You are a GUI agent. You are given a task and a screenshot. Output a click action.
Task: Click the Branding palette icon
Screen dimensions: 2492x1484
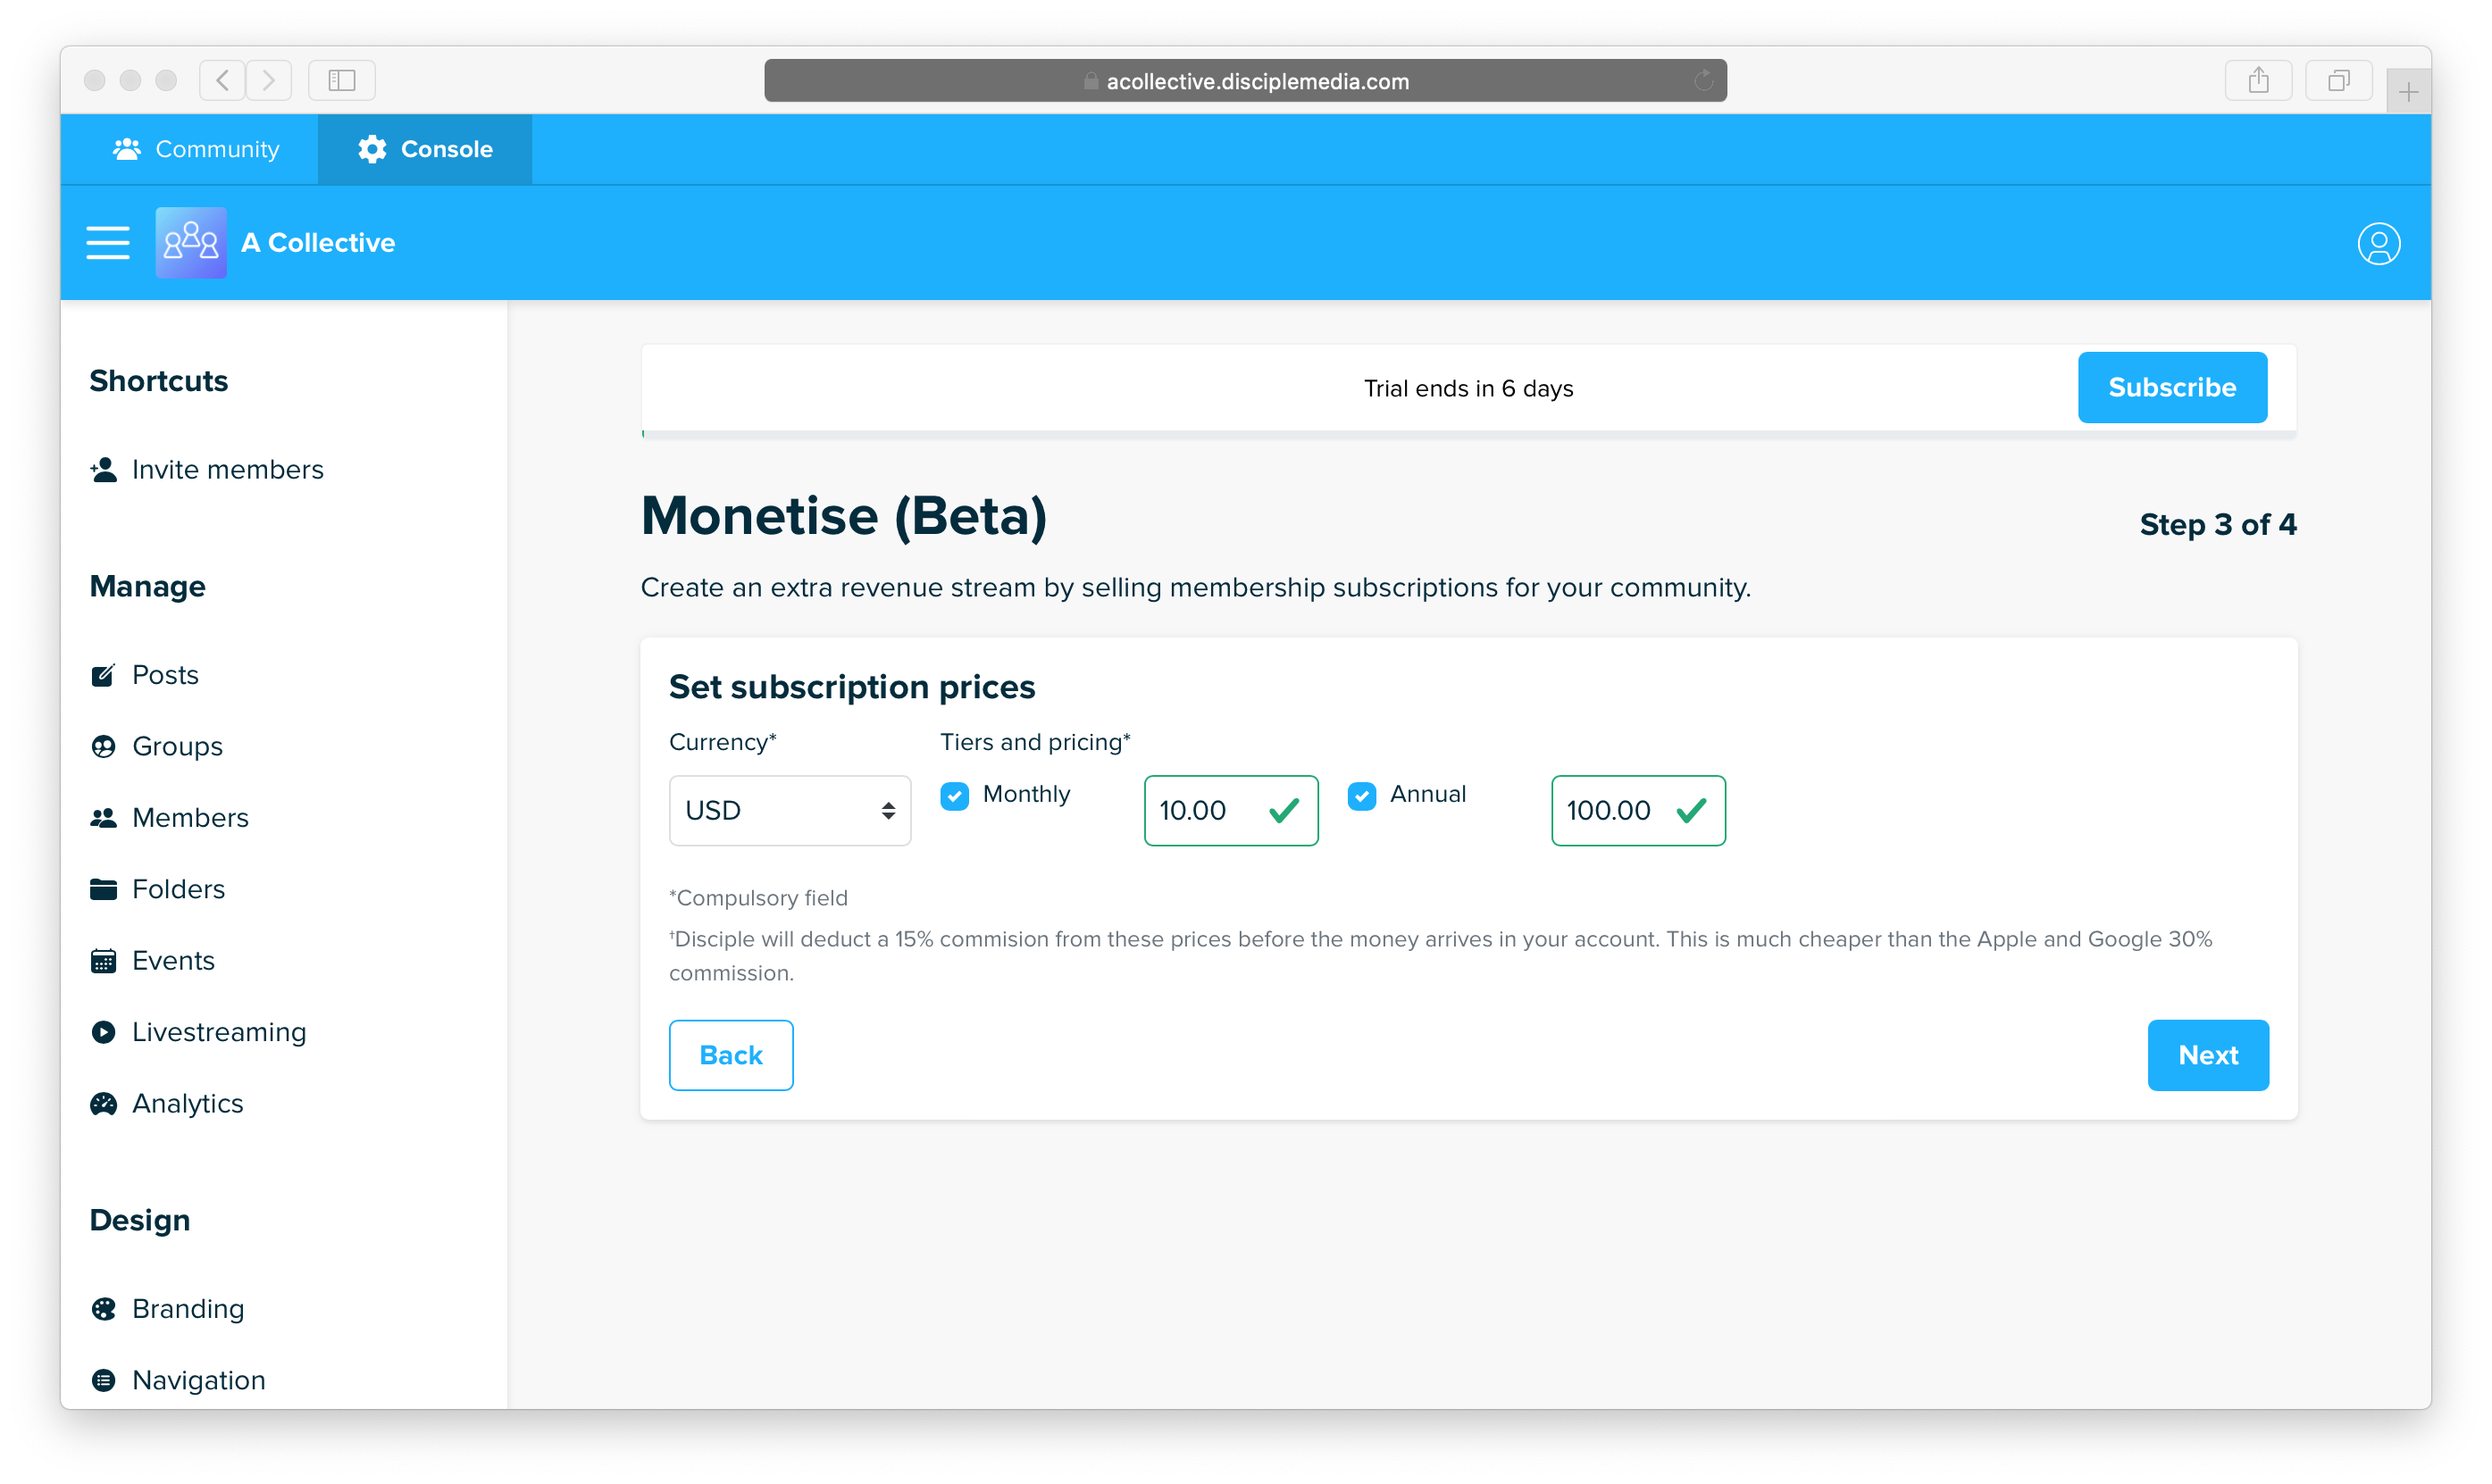(x=103, y=1308)
